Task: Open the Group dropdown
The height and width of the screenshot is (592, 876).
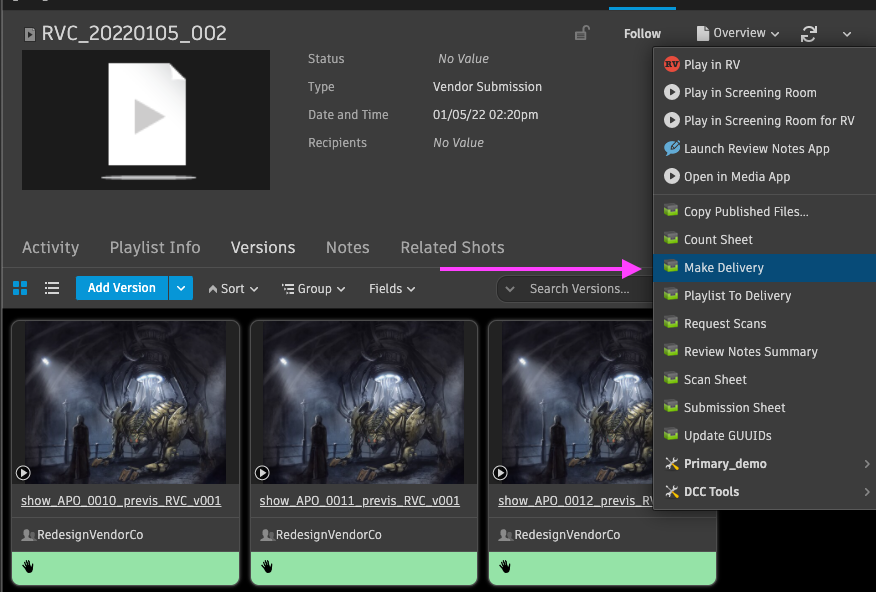Action: [x=313, y=289]
